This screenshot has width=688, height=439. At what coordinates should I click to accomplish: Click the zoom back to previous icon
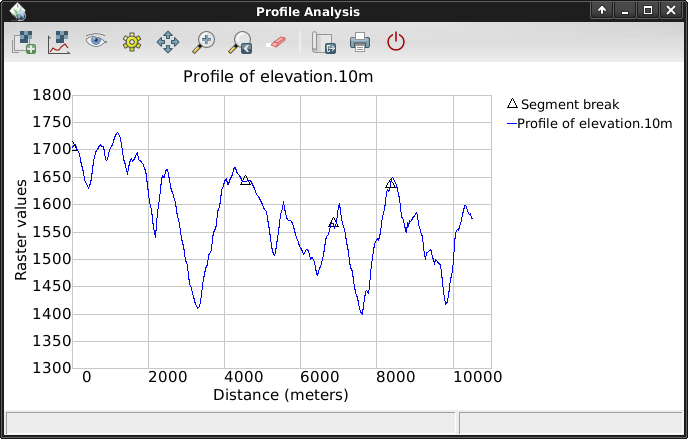[x=240, y=42]
